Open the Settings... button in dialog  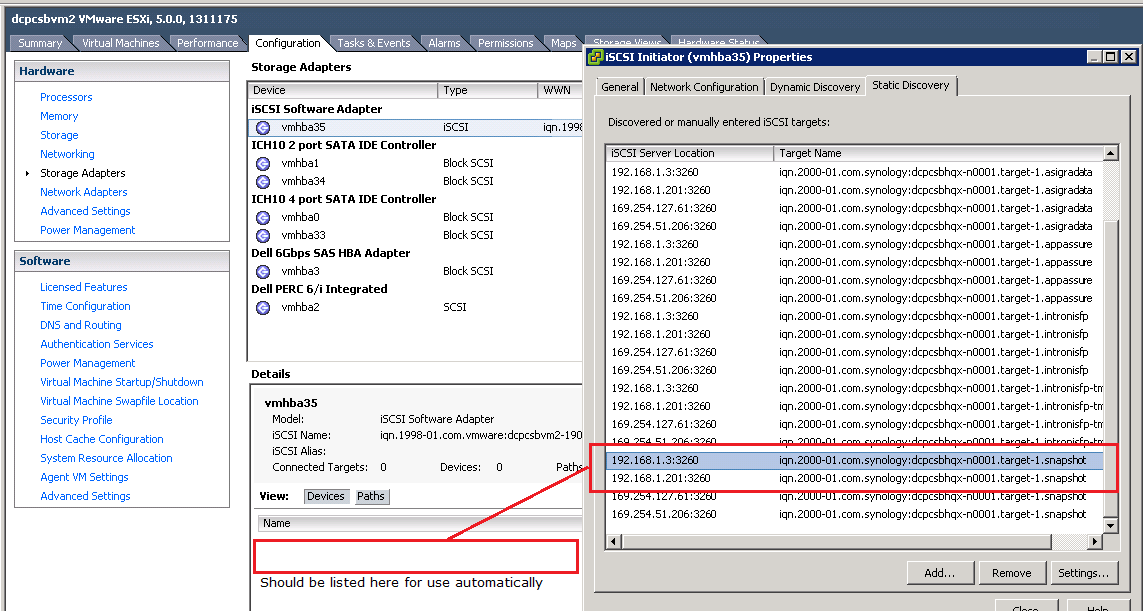tap(1083, 573)
